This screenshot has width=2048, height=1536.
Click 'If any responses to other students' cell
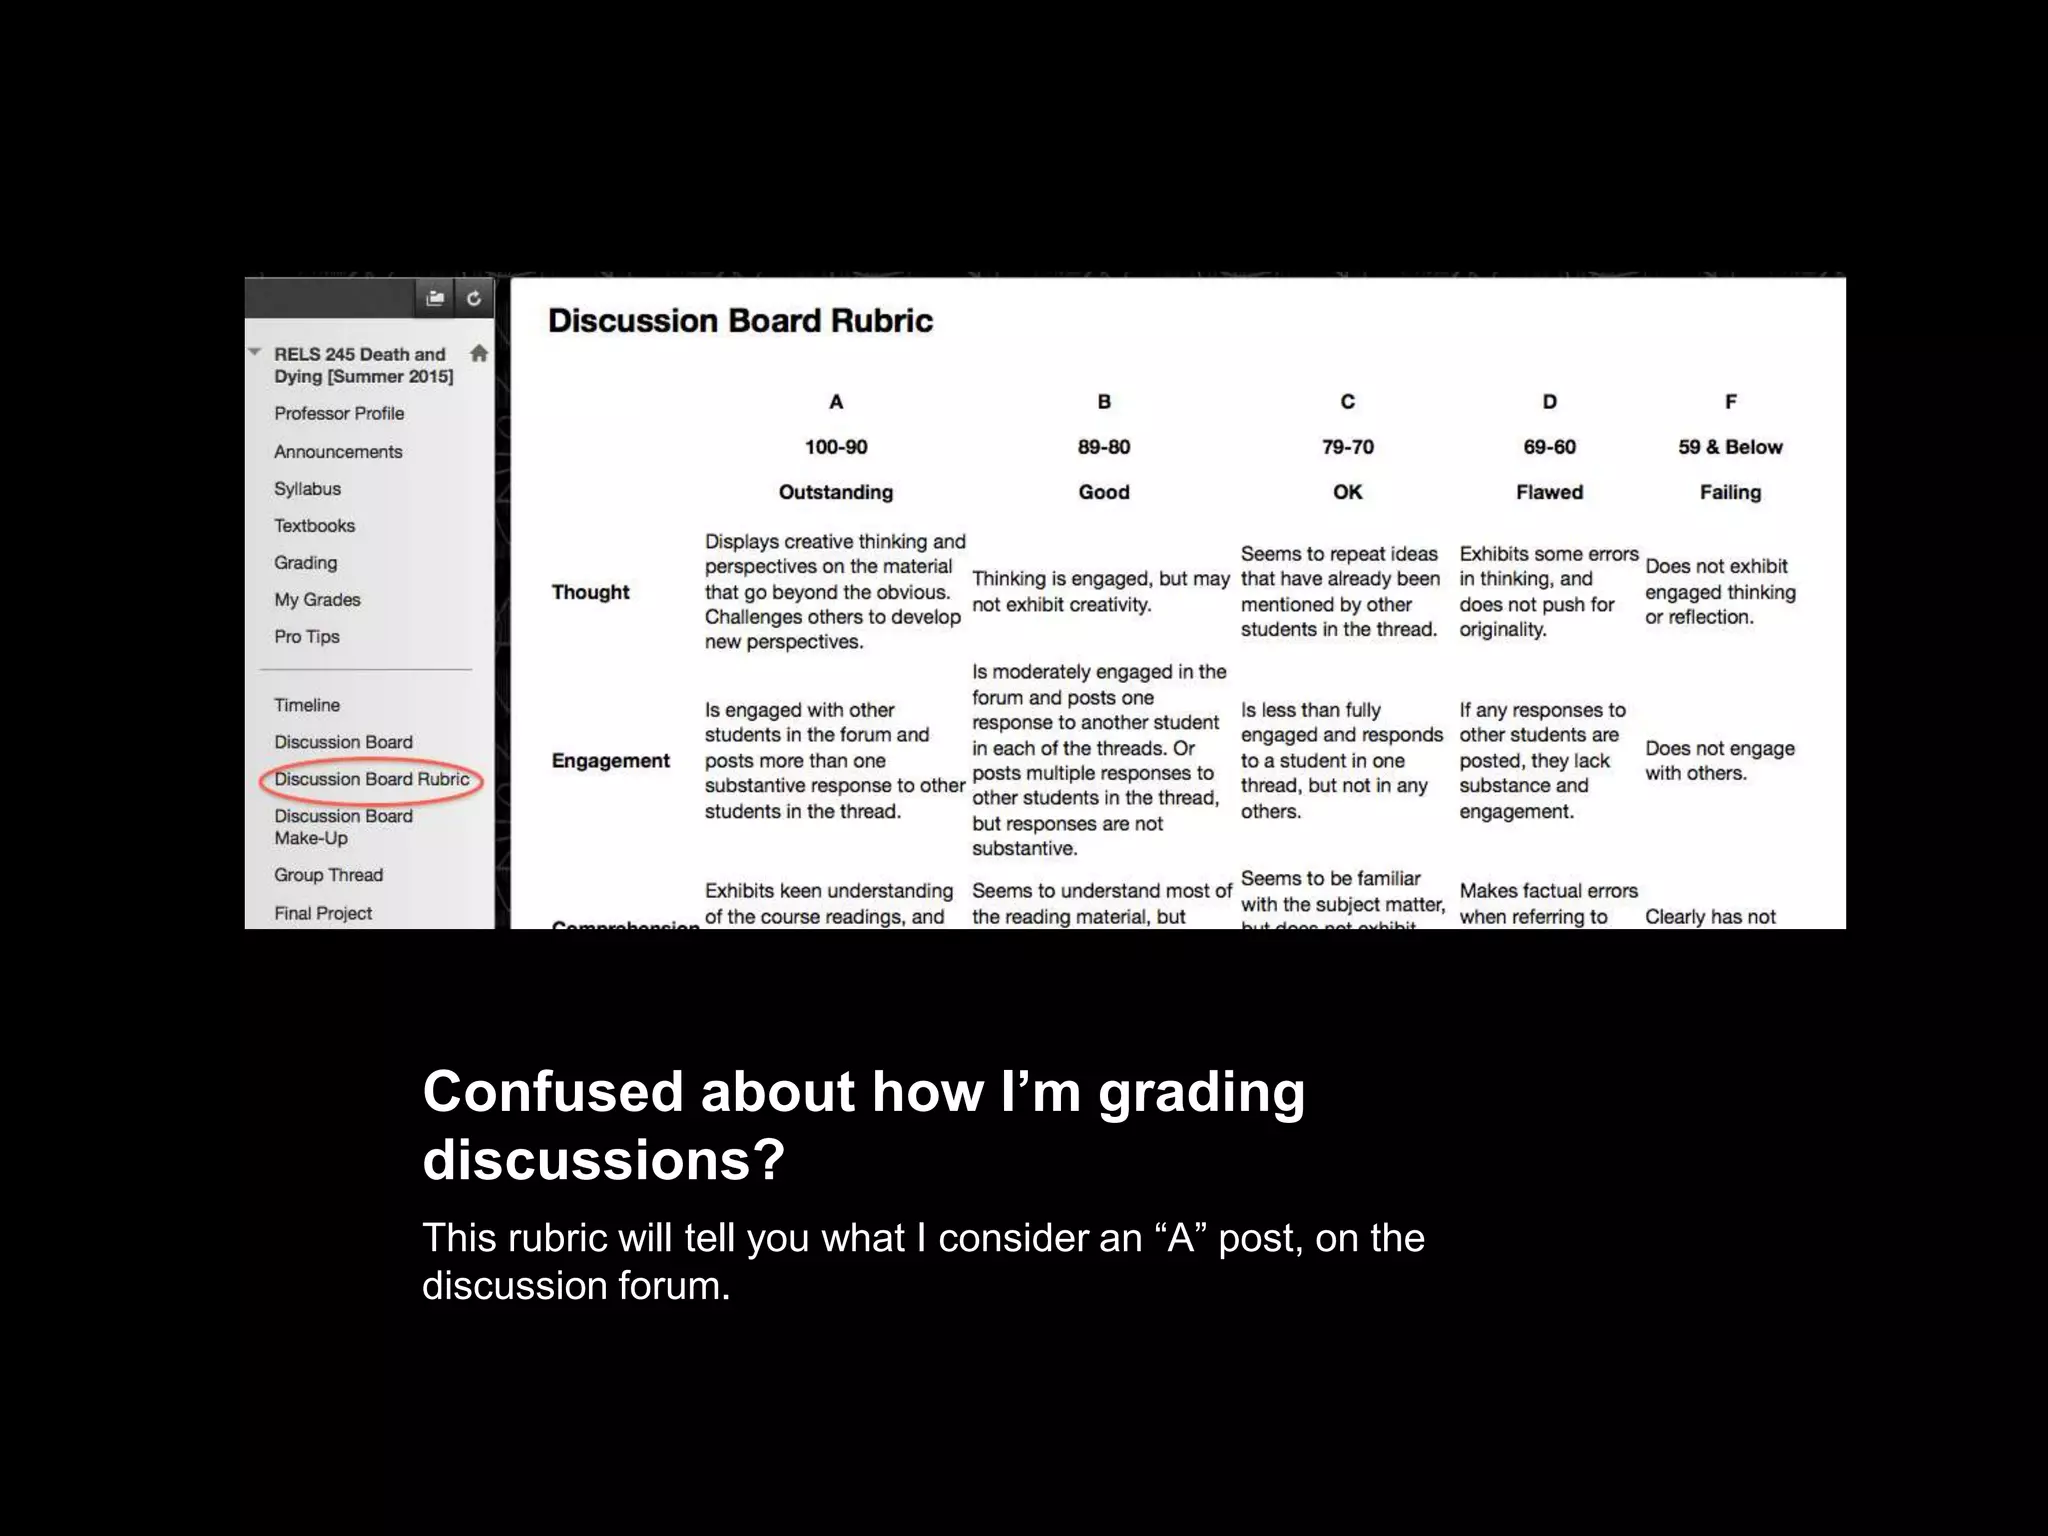tap(1542, 761)
